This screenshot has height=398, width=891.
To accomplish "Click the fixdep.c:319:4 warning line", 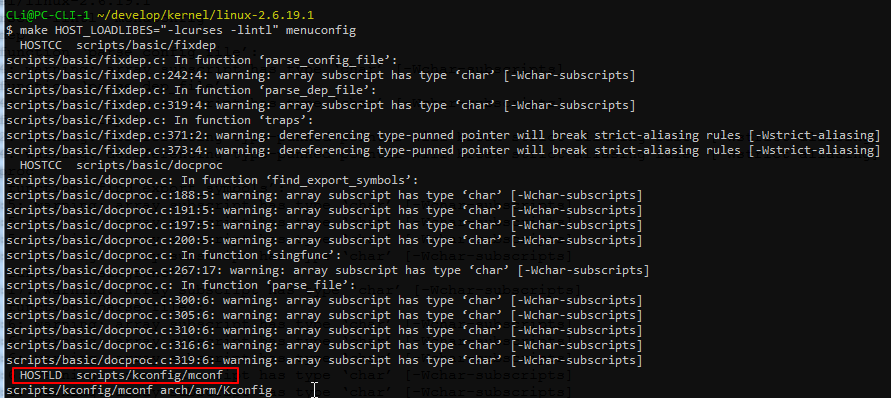I will [x=320, y=105].
